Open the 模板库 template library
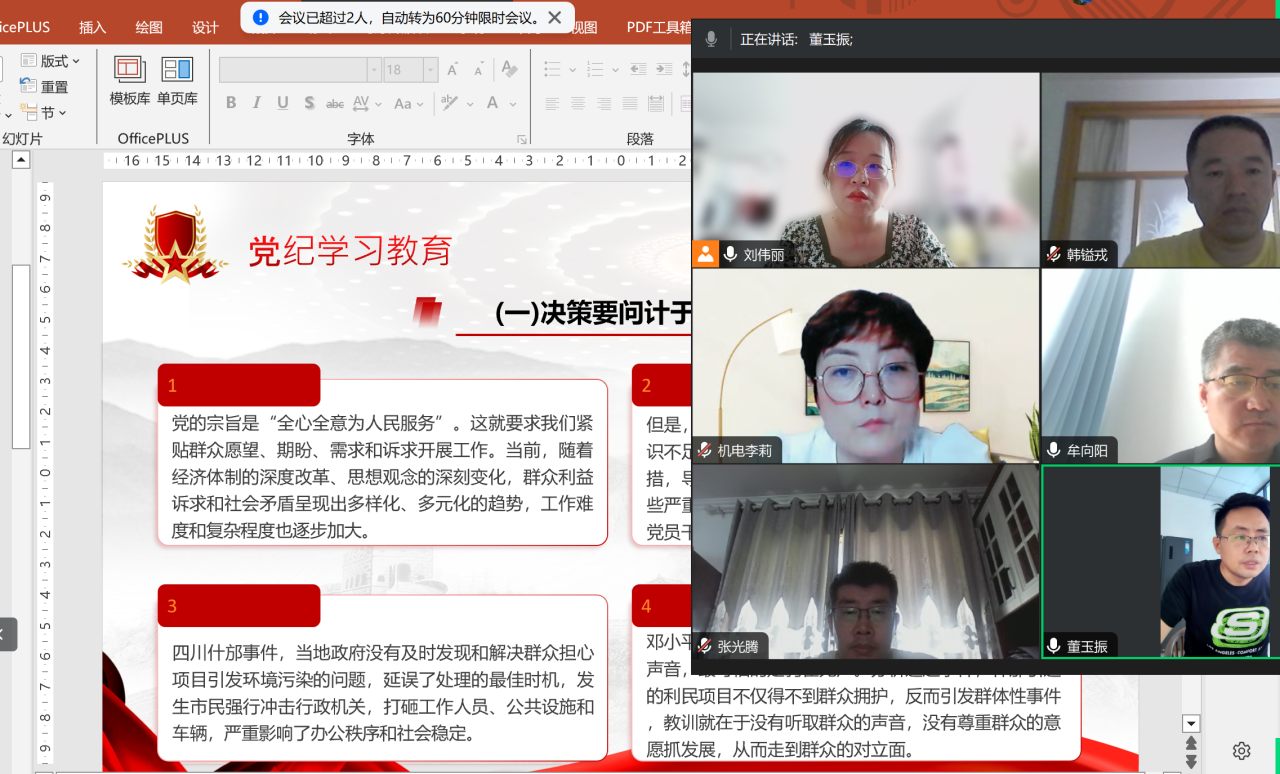 [130, 80]
